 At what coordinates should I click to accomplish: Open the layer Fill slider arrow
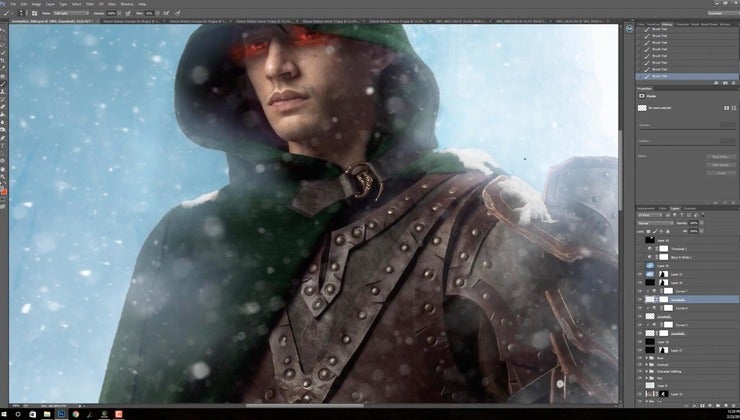click(x=702, y=231)
